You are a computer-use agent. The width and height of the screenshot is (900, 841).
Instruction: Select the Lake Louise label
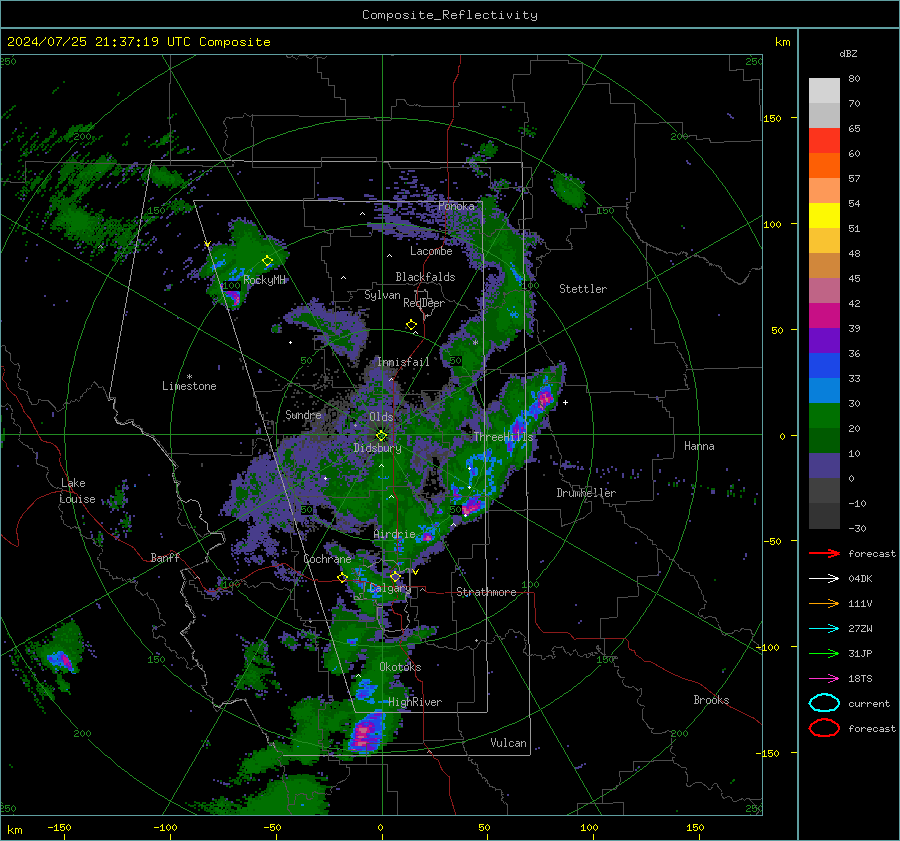[x=78, y=491]
